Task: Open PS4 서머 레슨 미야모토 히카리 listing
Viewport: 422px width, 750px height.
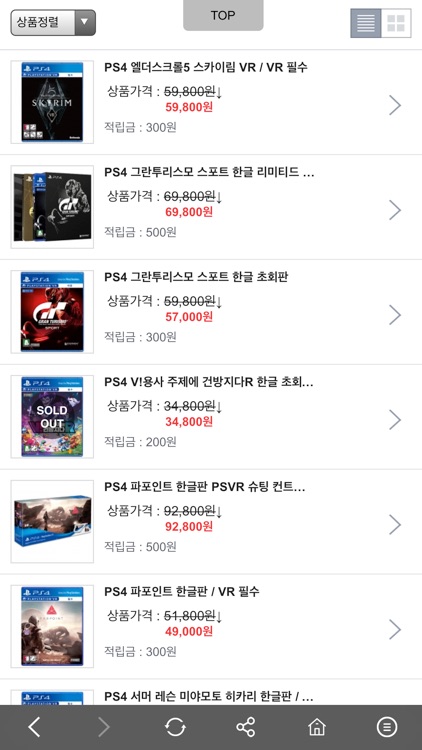Action: tap(209, 696)
